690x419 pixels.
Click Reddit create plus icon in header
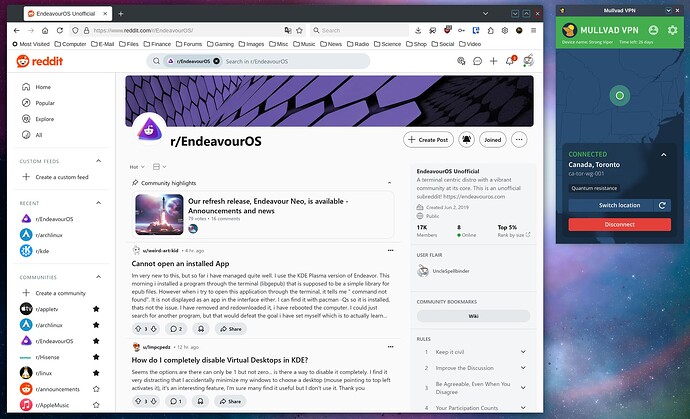494,61
